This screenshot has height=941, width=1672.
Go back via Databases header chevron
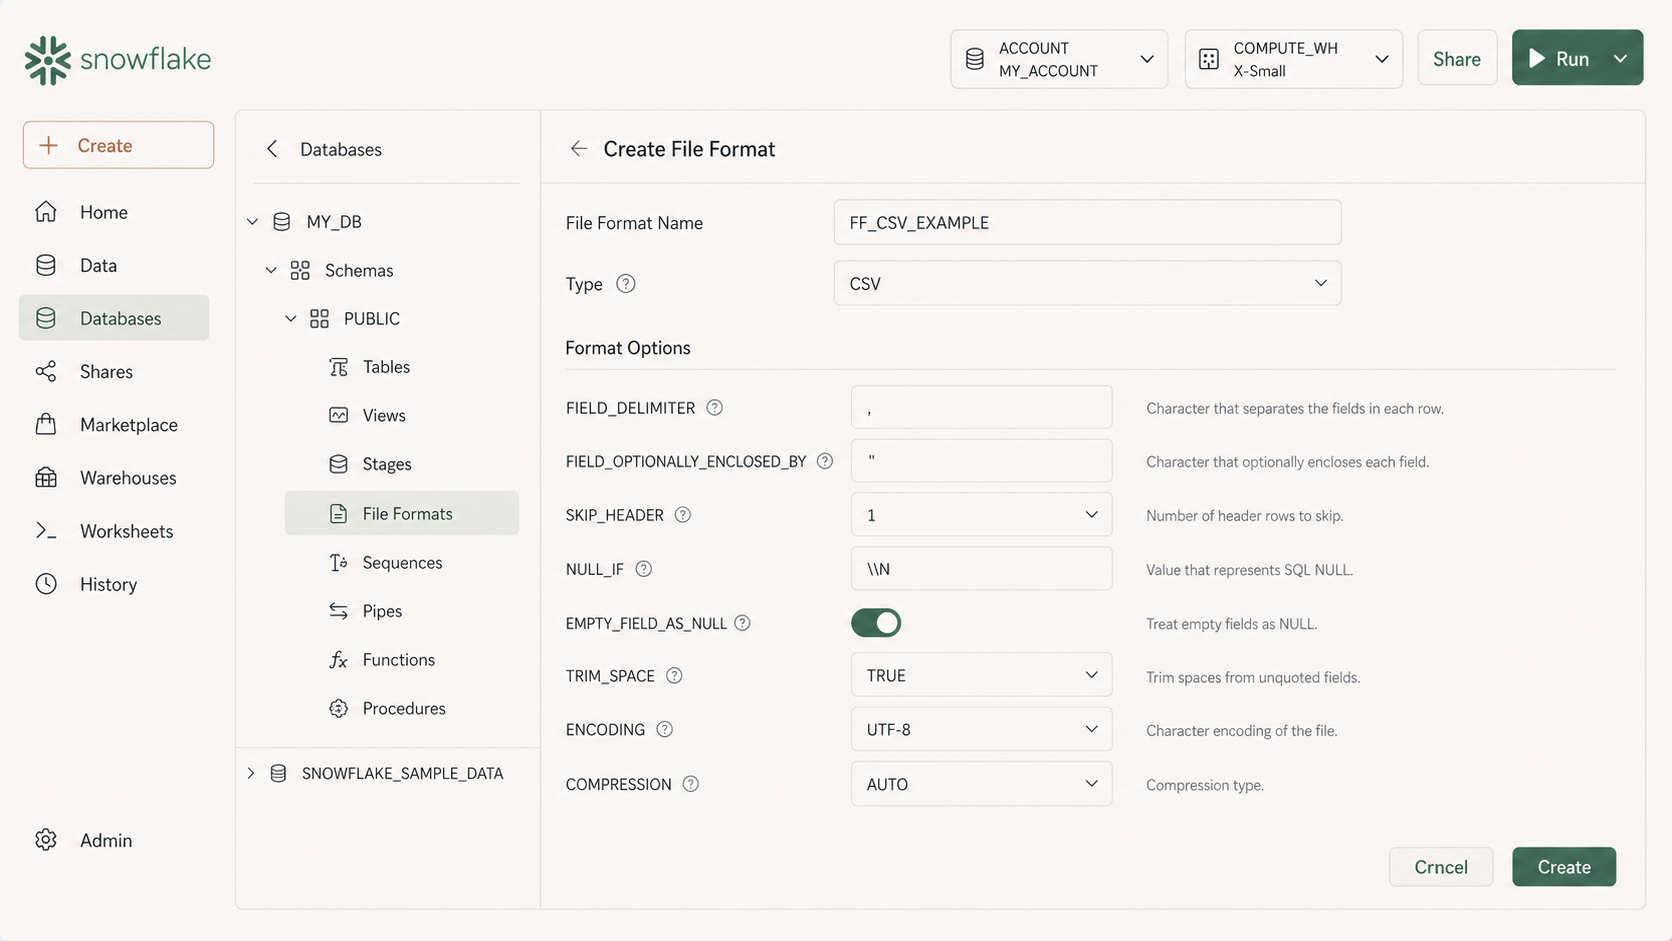tap(272, 149)
